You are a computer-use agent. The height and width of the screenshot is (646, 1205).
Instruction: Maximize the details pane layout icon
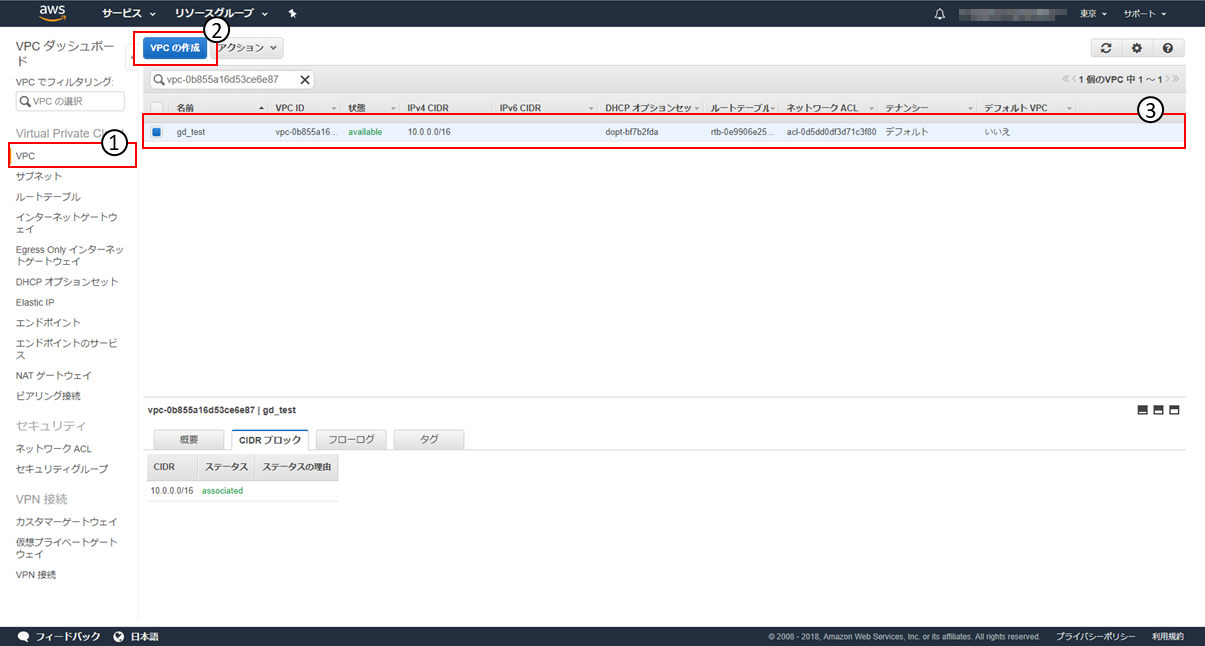[x=1175, y=410]
